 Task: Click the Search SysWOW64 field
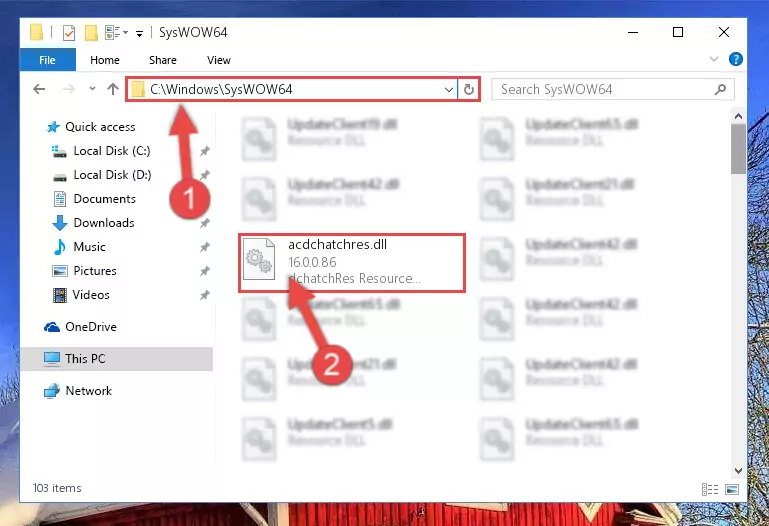(x=613, y=89)
